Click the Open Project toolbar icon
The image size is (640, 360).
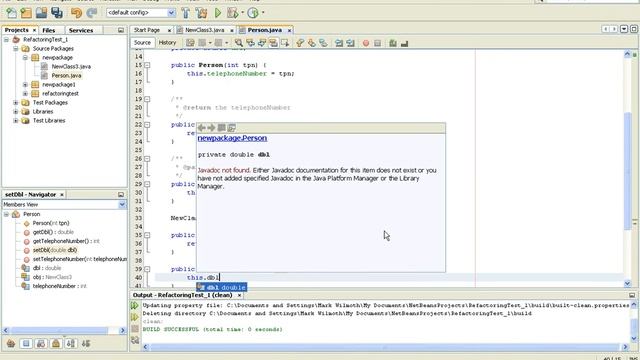coord(41,13)
